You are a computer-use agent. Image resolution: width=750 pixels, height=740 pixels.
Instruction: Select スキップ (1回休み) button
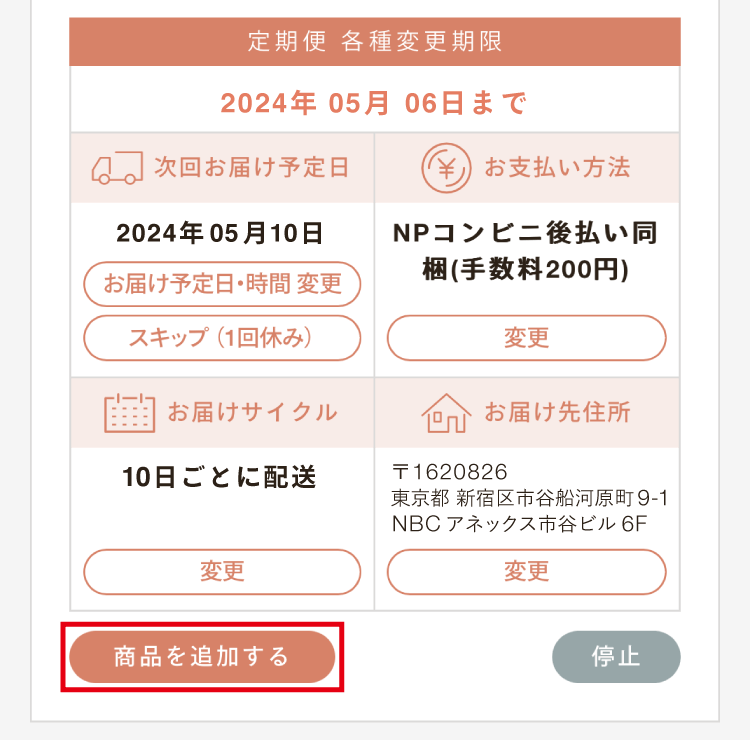click(x=222, y=338)
